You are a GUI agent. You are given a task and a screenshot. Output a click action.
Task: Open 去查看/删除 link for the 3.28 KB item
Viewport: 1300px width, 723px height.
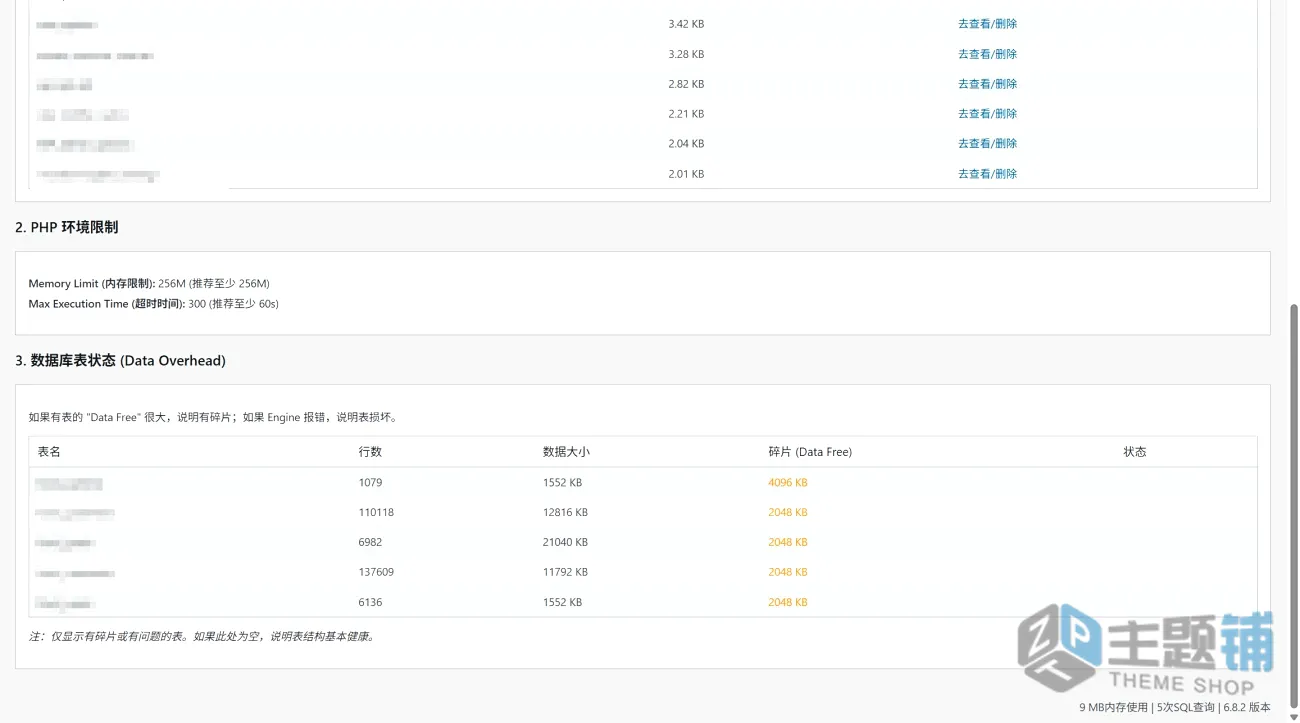pos(987,54)
